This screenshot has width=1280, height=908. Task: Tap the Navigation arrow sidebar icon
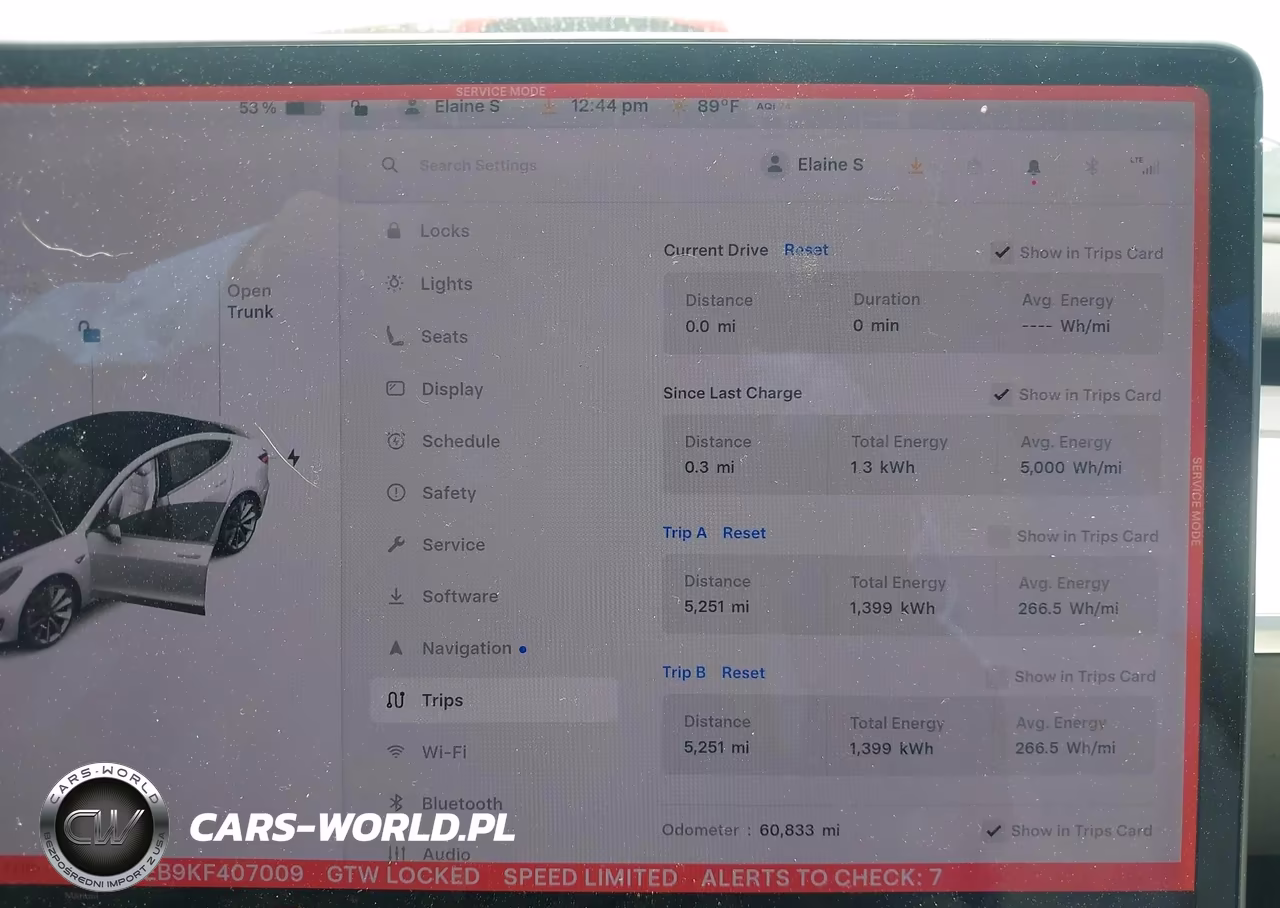(396, 648)
